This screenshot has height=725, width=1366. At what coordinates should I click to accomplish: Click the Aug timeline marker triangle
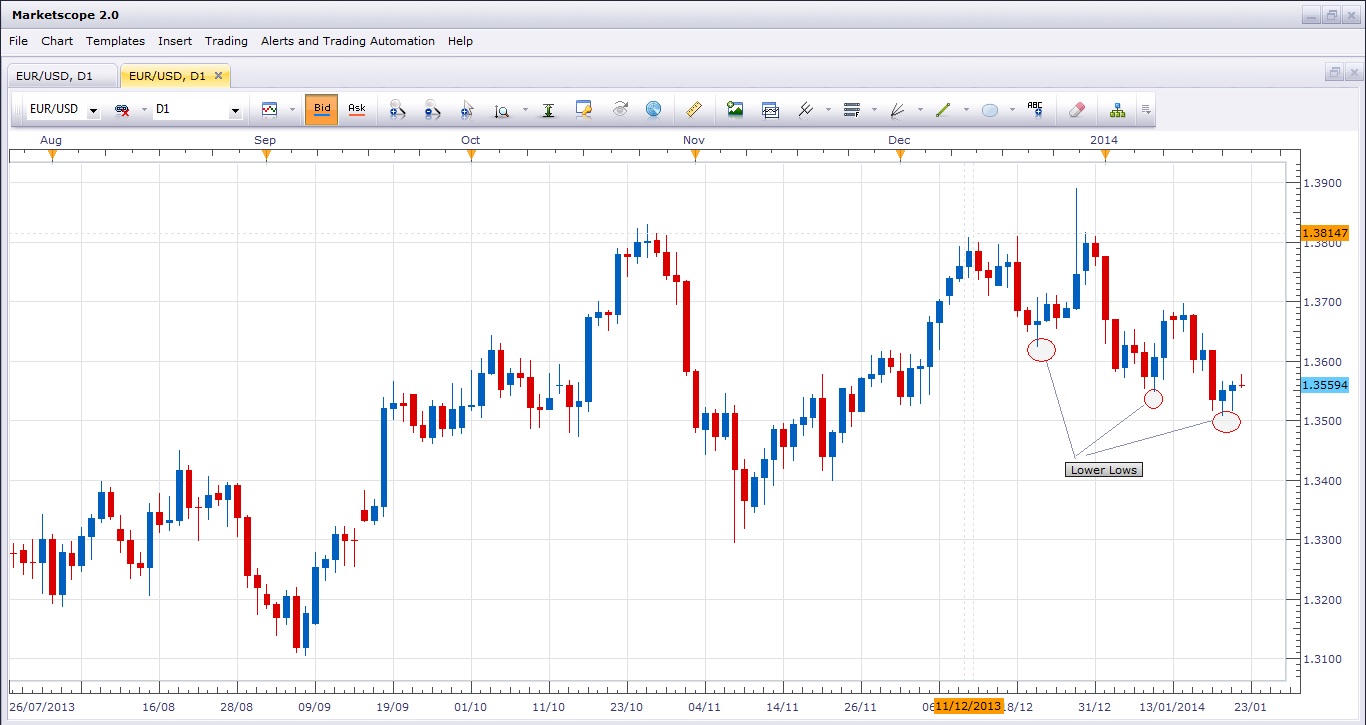click(x=53, y=155)
